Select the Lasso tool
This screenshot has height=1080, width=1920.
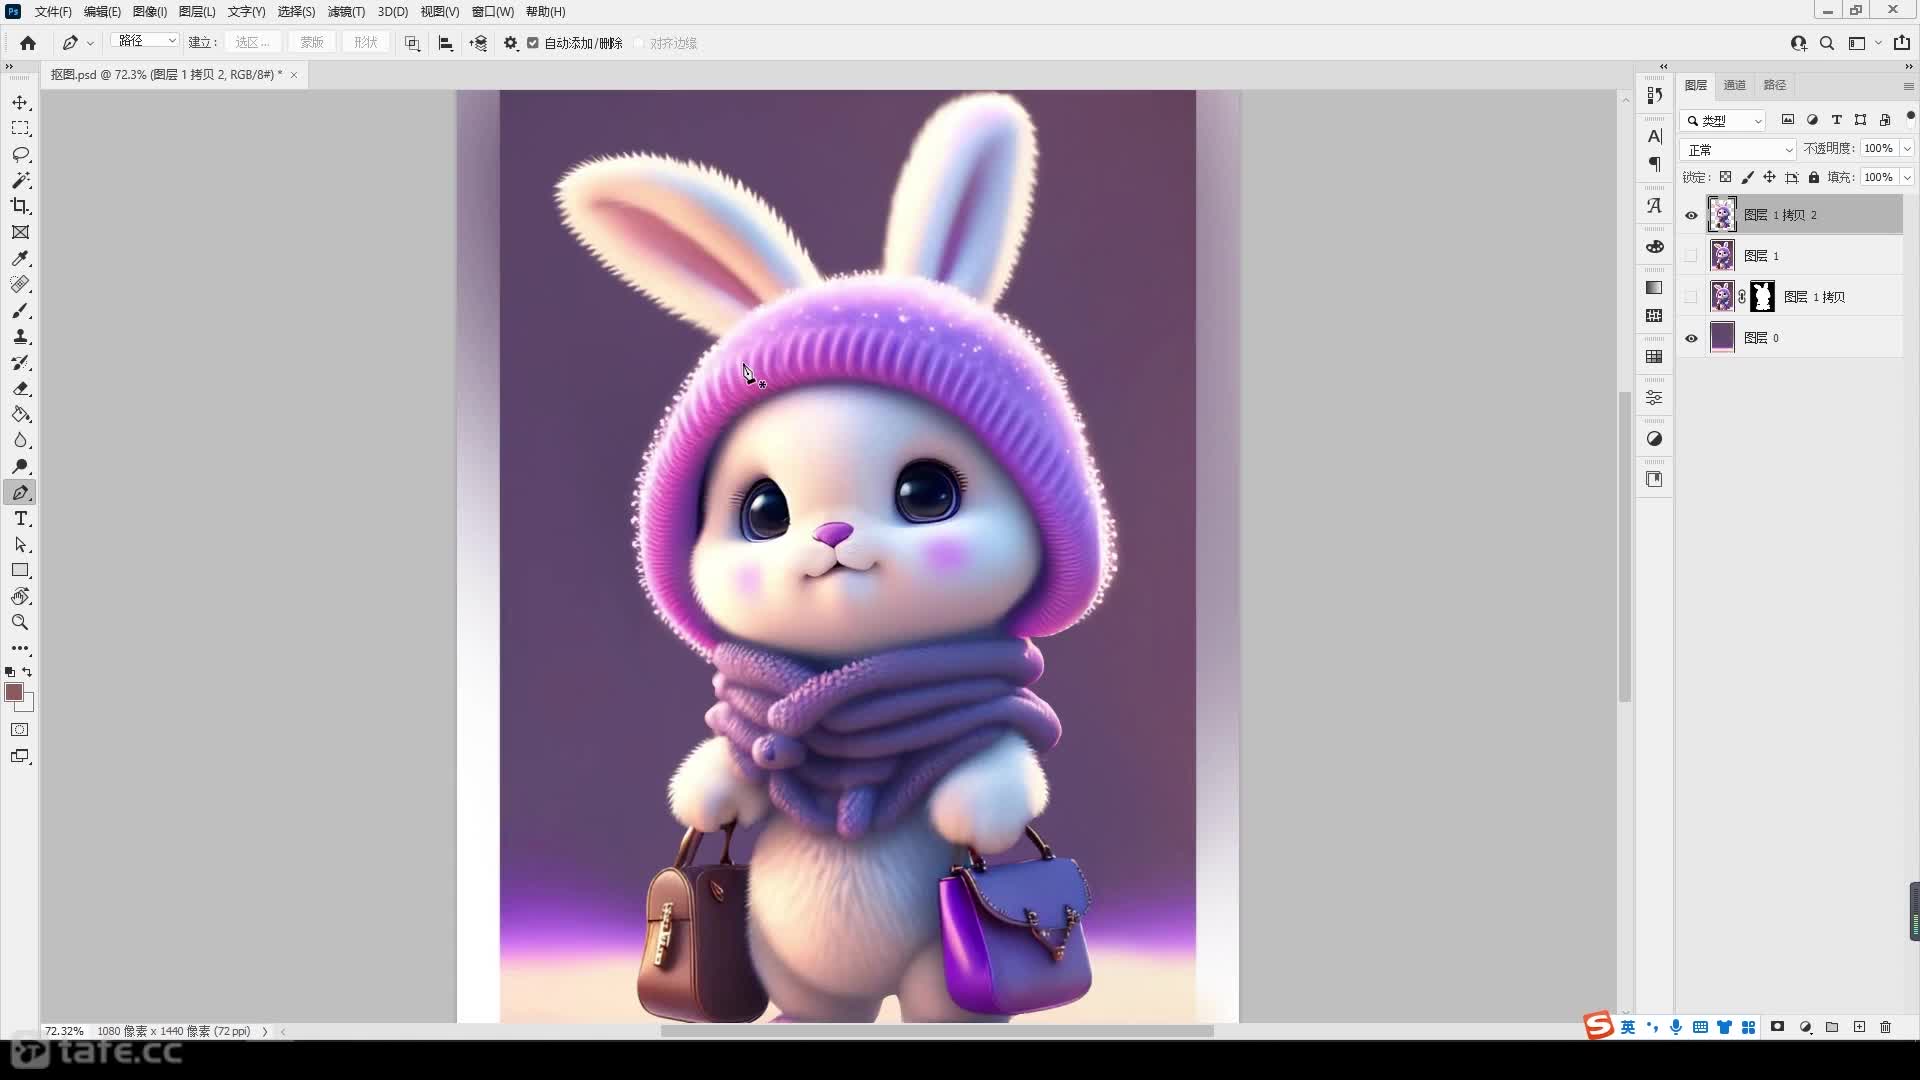point(20,155)
